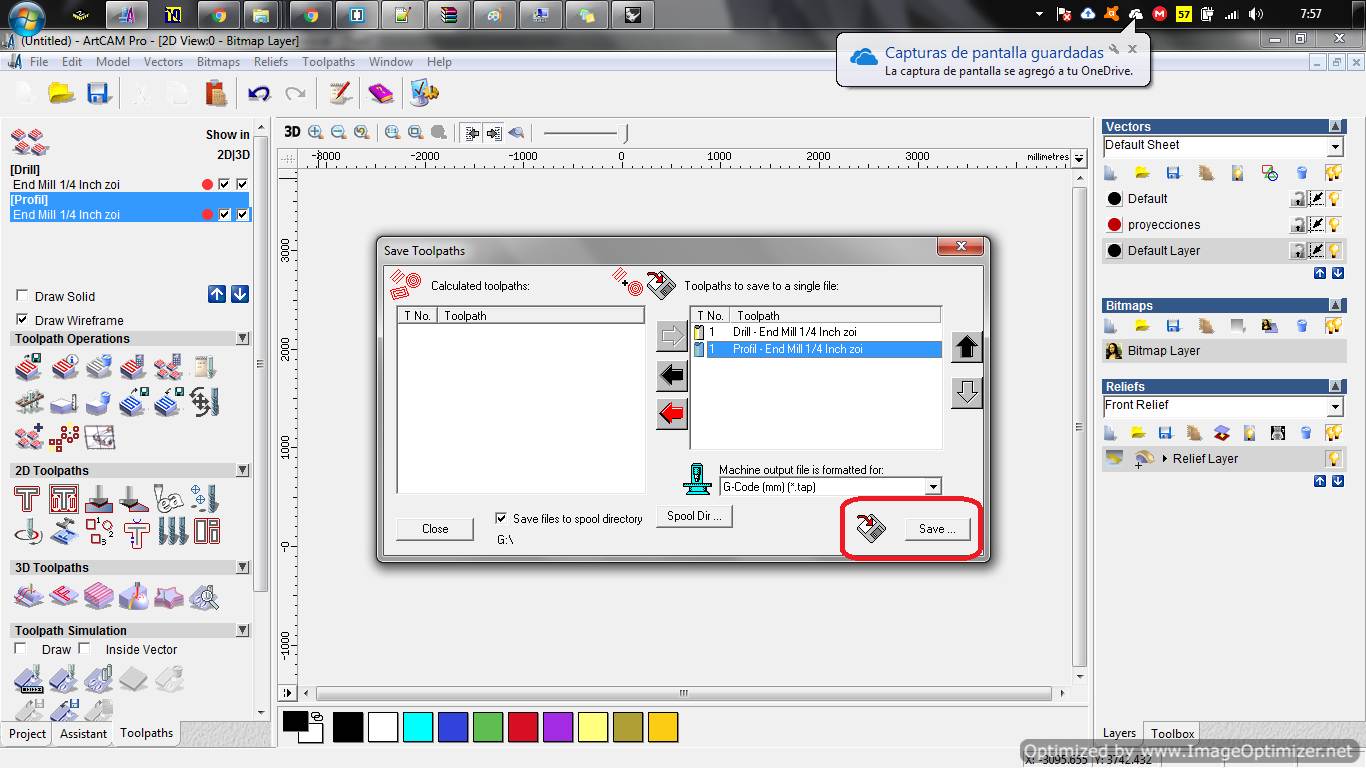Collapse 2D Toolpaths section
1366x768 pixels.
tap(243, 470)
